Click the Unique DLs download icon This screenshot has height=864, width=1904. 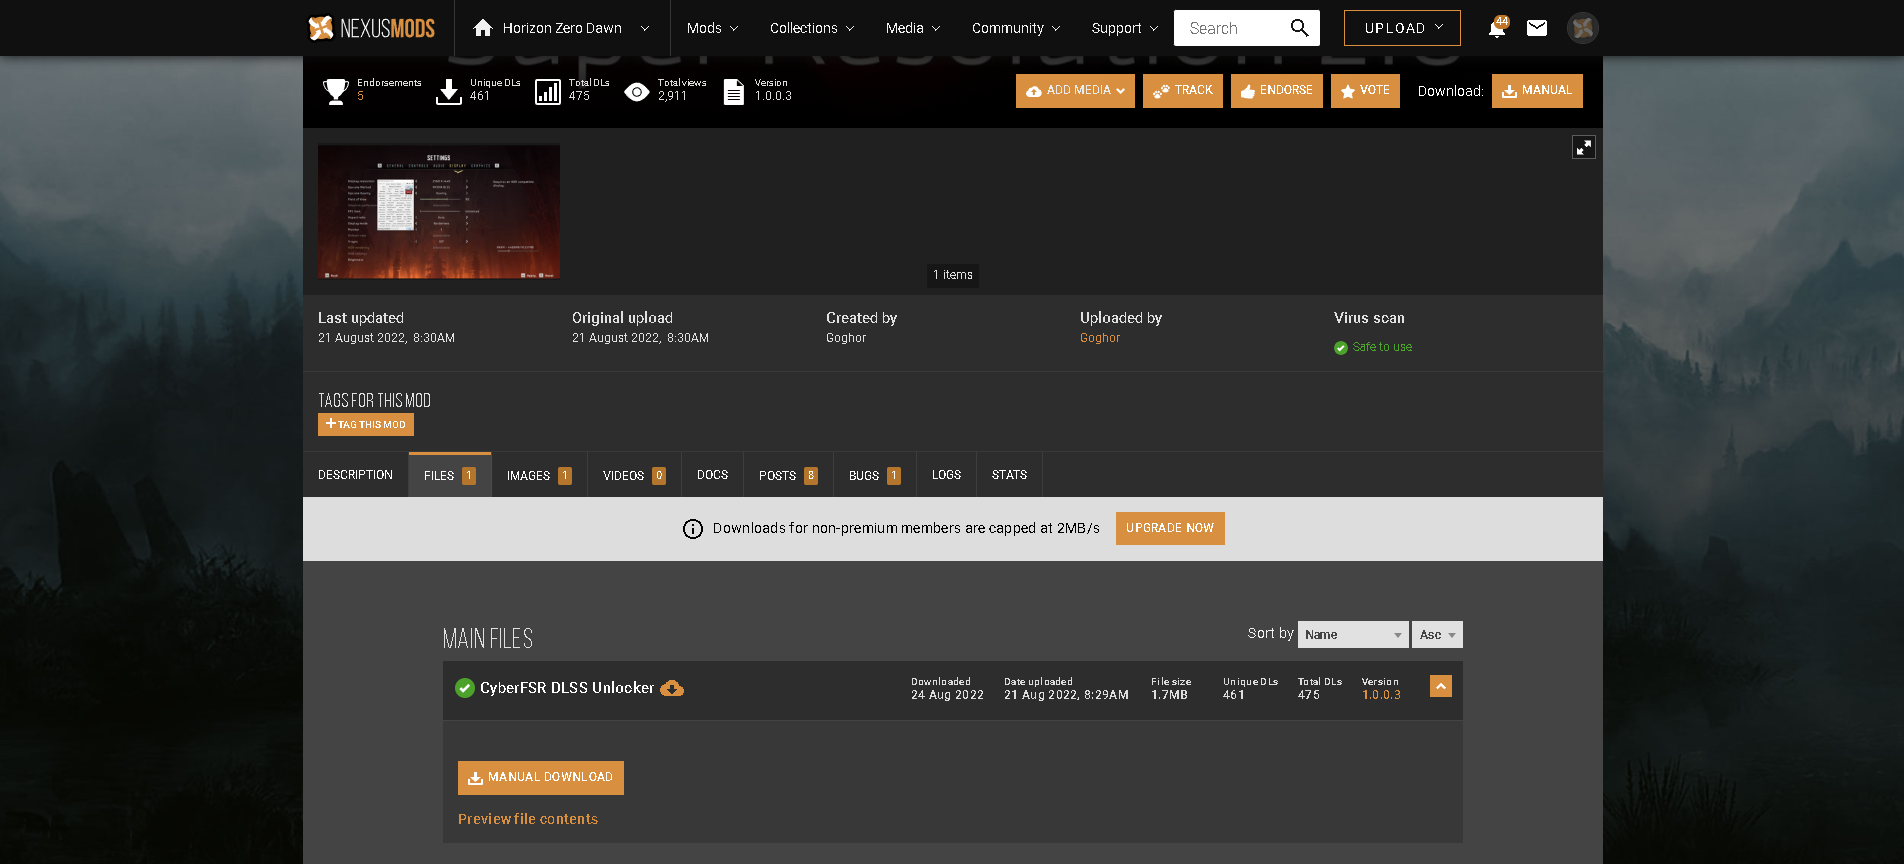(449, 92)
